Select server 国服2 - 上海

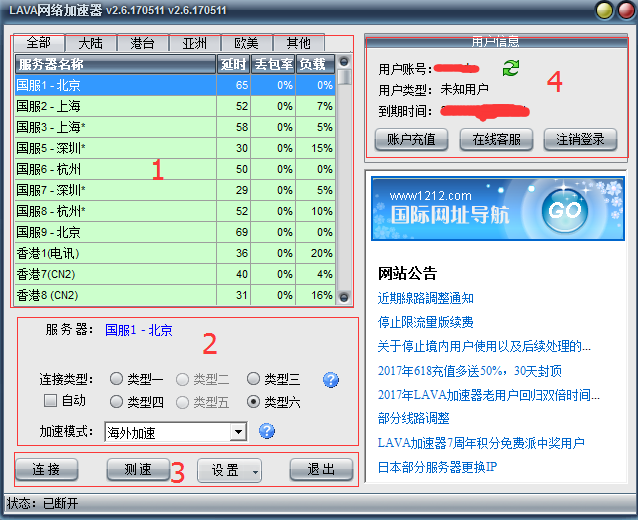click(175, 106)
